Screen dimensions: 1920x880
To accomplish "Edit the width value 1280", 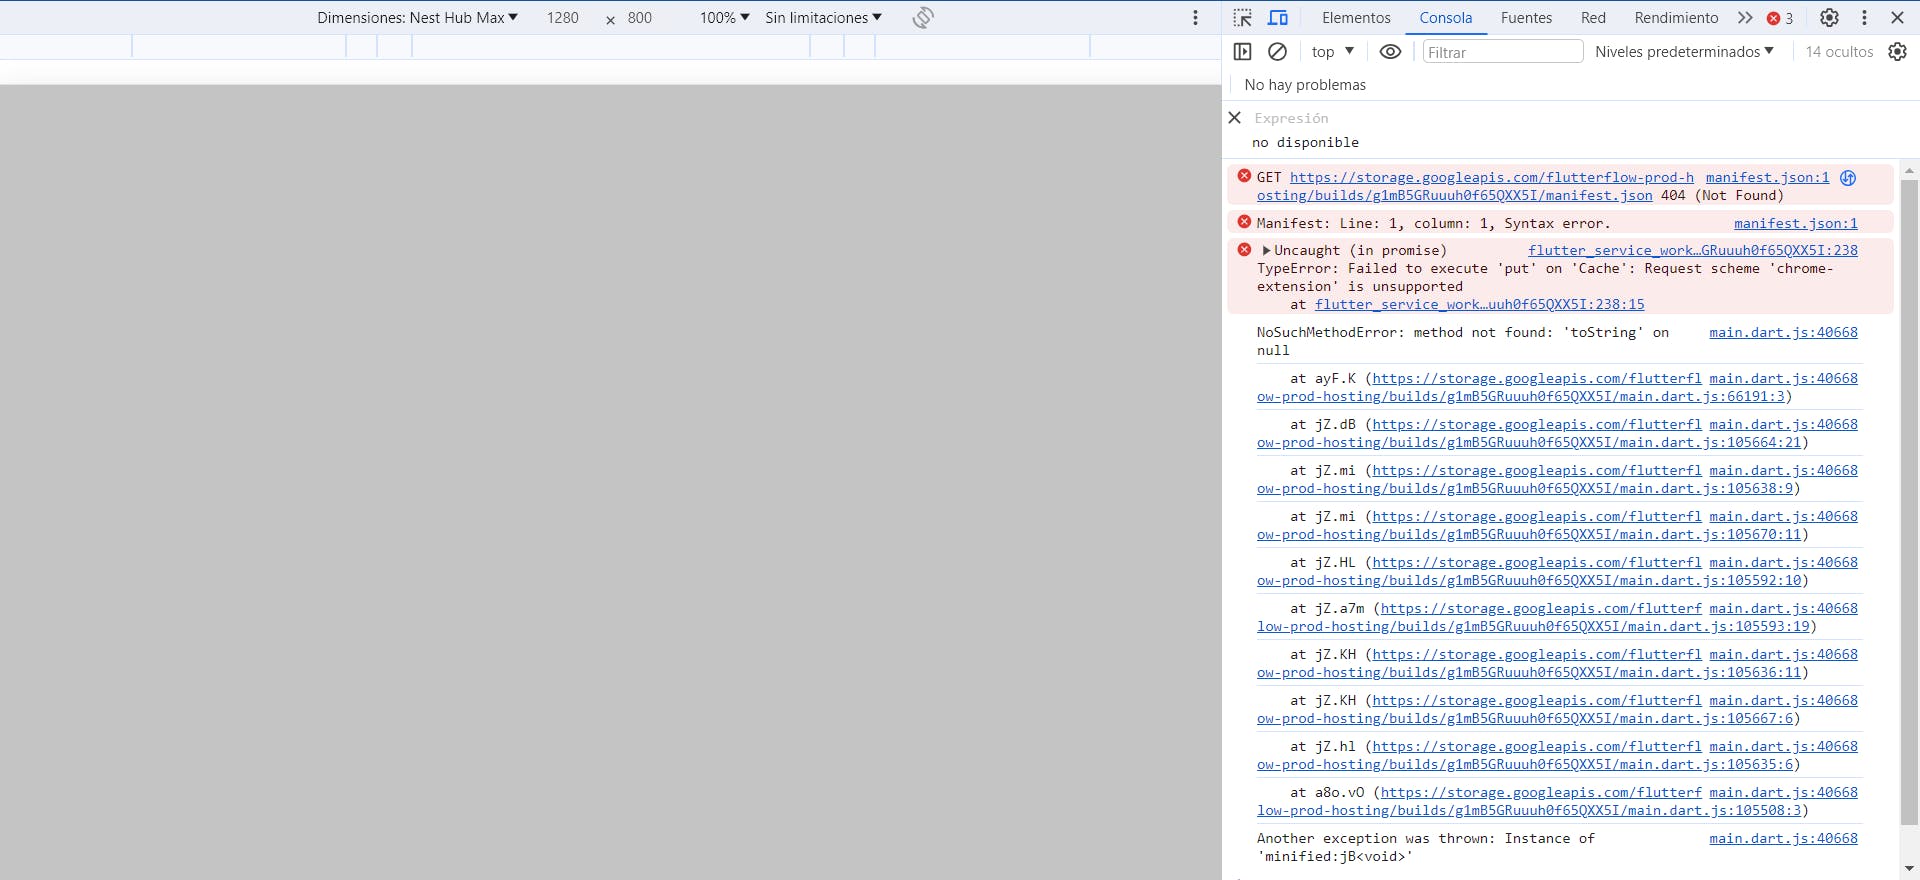I will pos(563,18).
